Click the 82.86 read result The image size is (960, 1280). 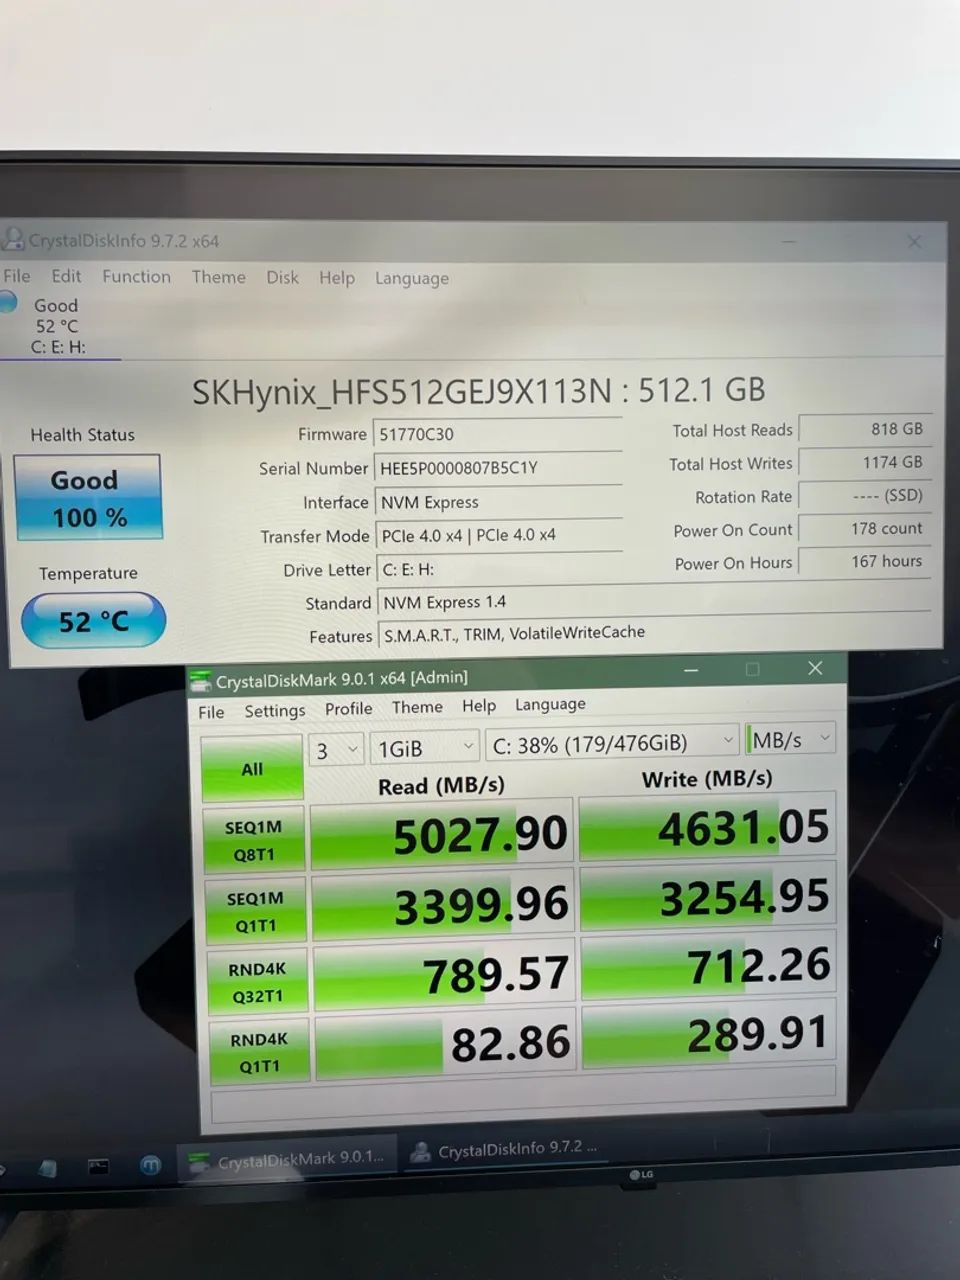point(445,1045)
